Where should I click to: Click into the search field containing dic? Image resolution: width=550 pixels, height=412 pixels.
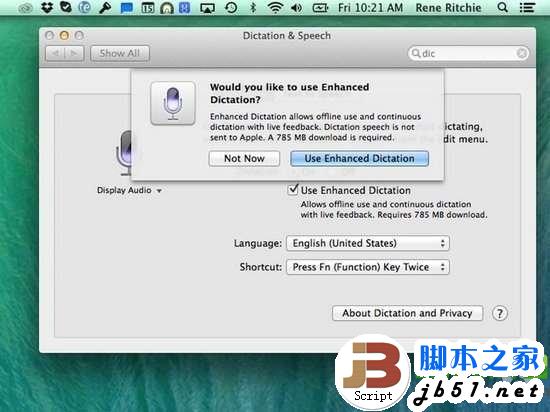[468, 53]
